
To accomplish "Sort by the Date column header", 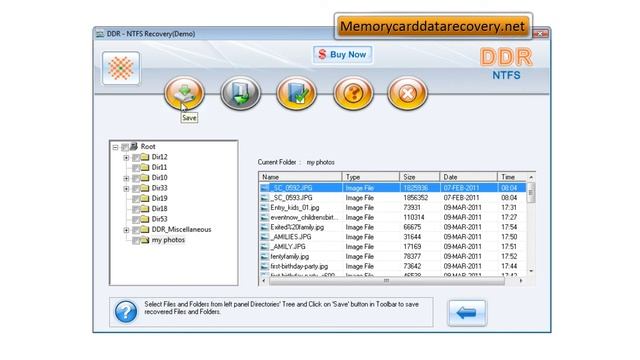I will tap(469, 177).
